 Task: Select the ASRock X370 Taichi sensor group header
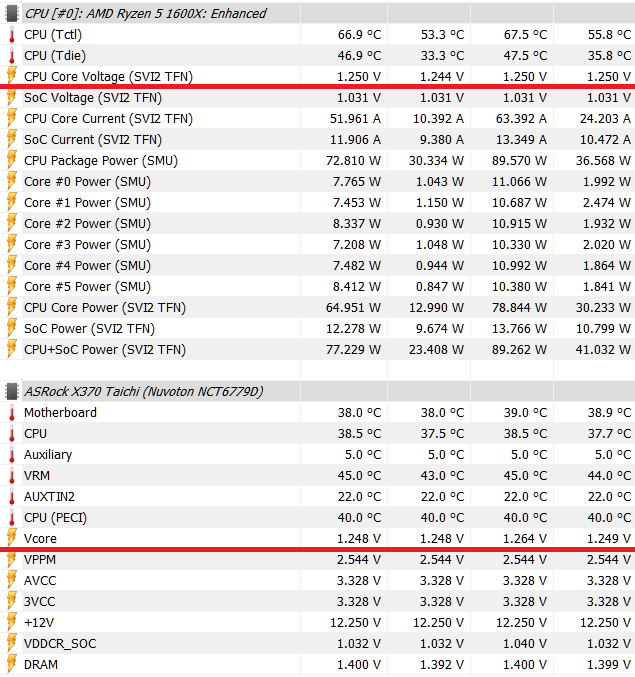tap(144, 391)
